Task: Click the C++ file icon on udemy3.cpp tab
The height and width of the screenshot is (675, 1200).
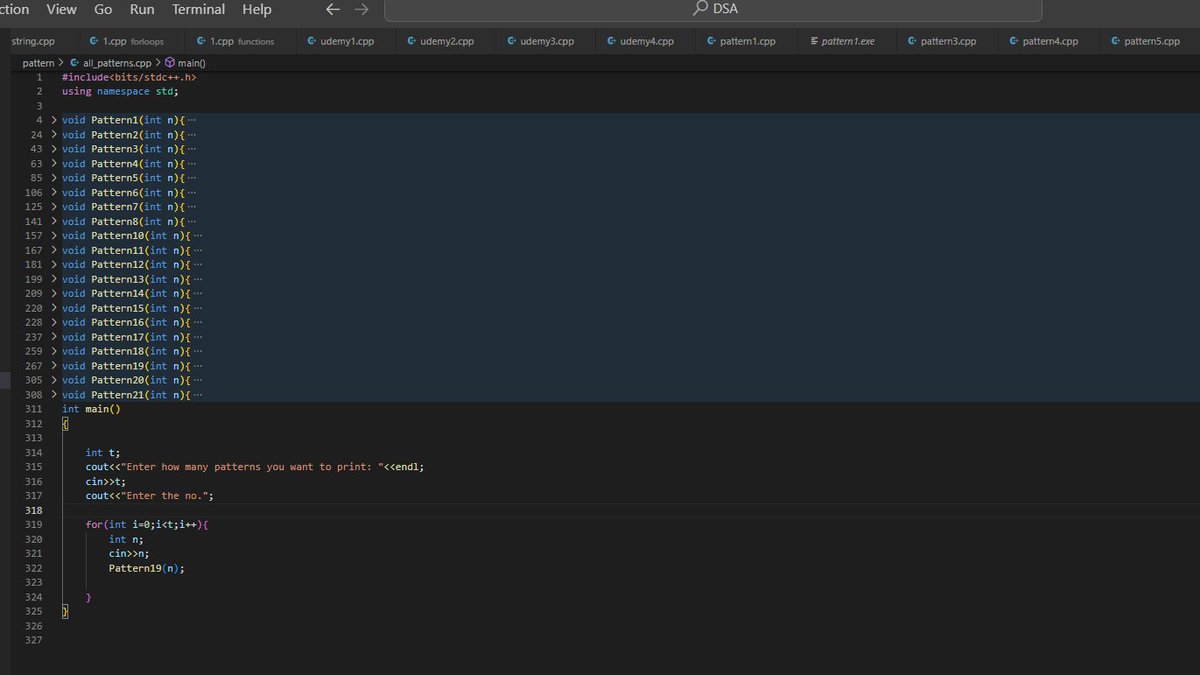Action: point(512,41)
